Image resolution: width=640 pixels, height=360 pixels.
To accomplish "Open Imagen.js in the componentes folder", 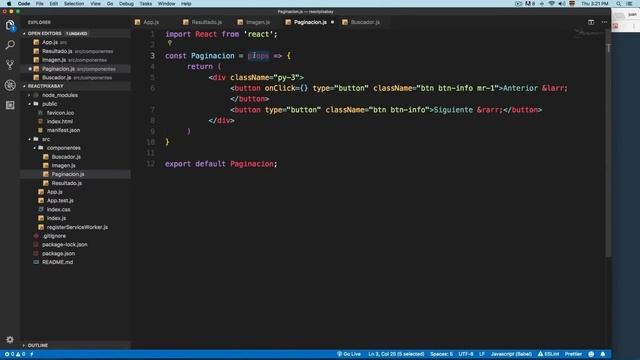I will pos(63,165).
